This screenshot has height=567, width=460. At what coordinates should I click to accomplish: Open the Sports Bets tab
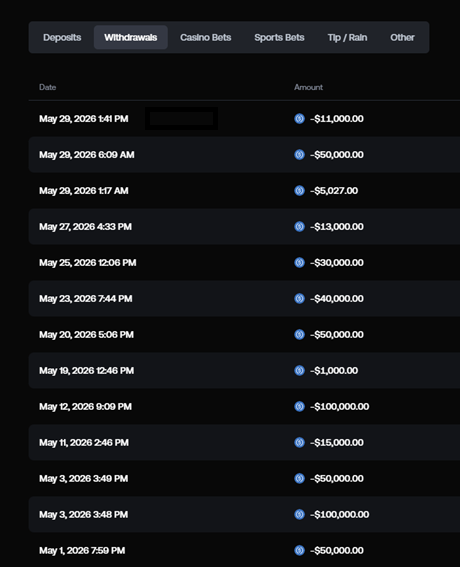click(279, 38)
